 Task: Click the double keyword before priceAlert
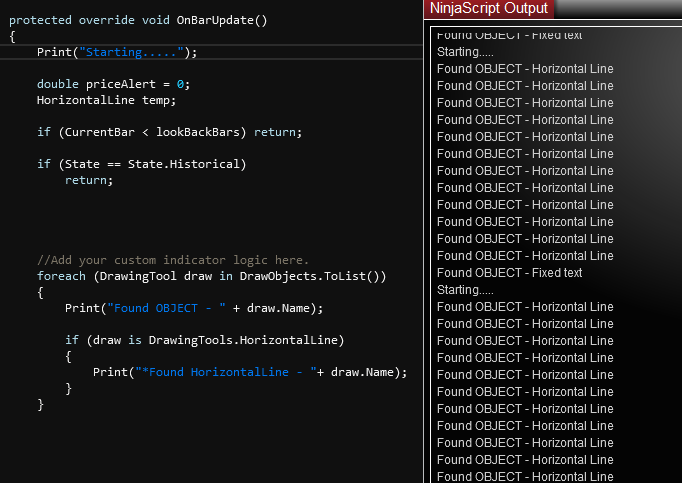coord(58,84)
